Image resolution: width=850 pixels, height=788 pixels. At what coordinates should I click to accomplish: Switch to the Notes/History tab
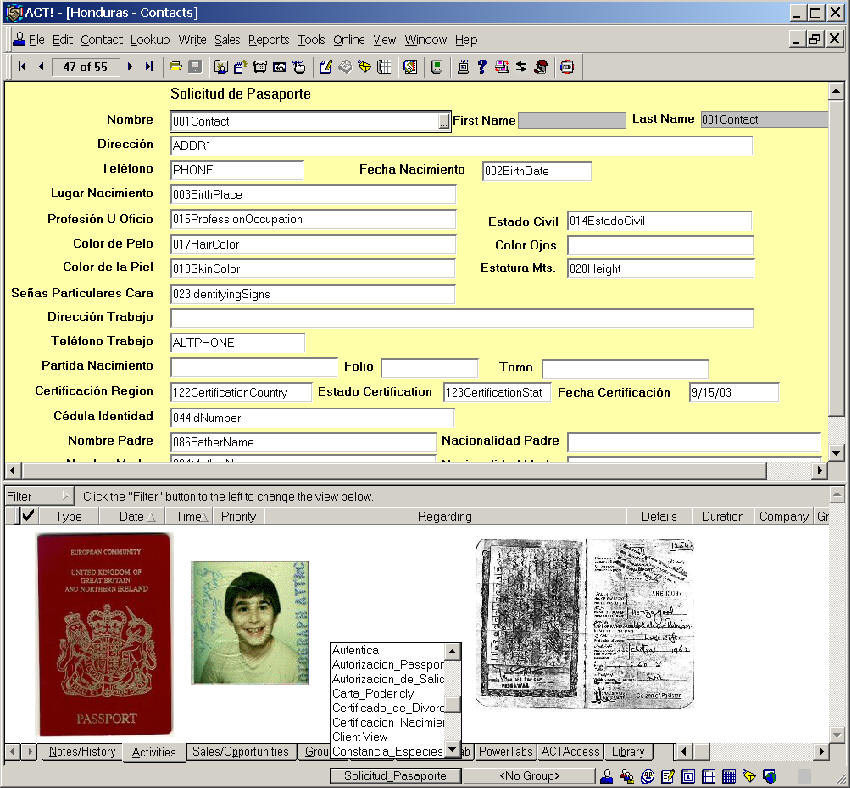pyautogui.click(x=82, y=751)
